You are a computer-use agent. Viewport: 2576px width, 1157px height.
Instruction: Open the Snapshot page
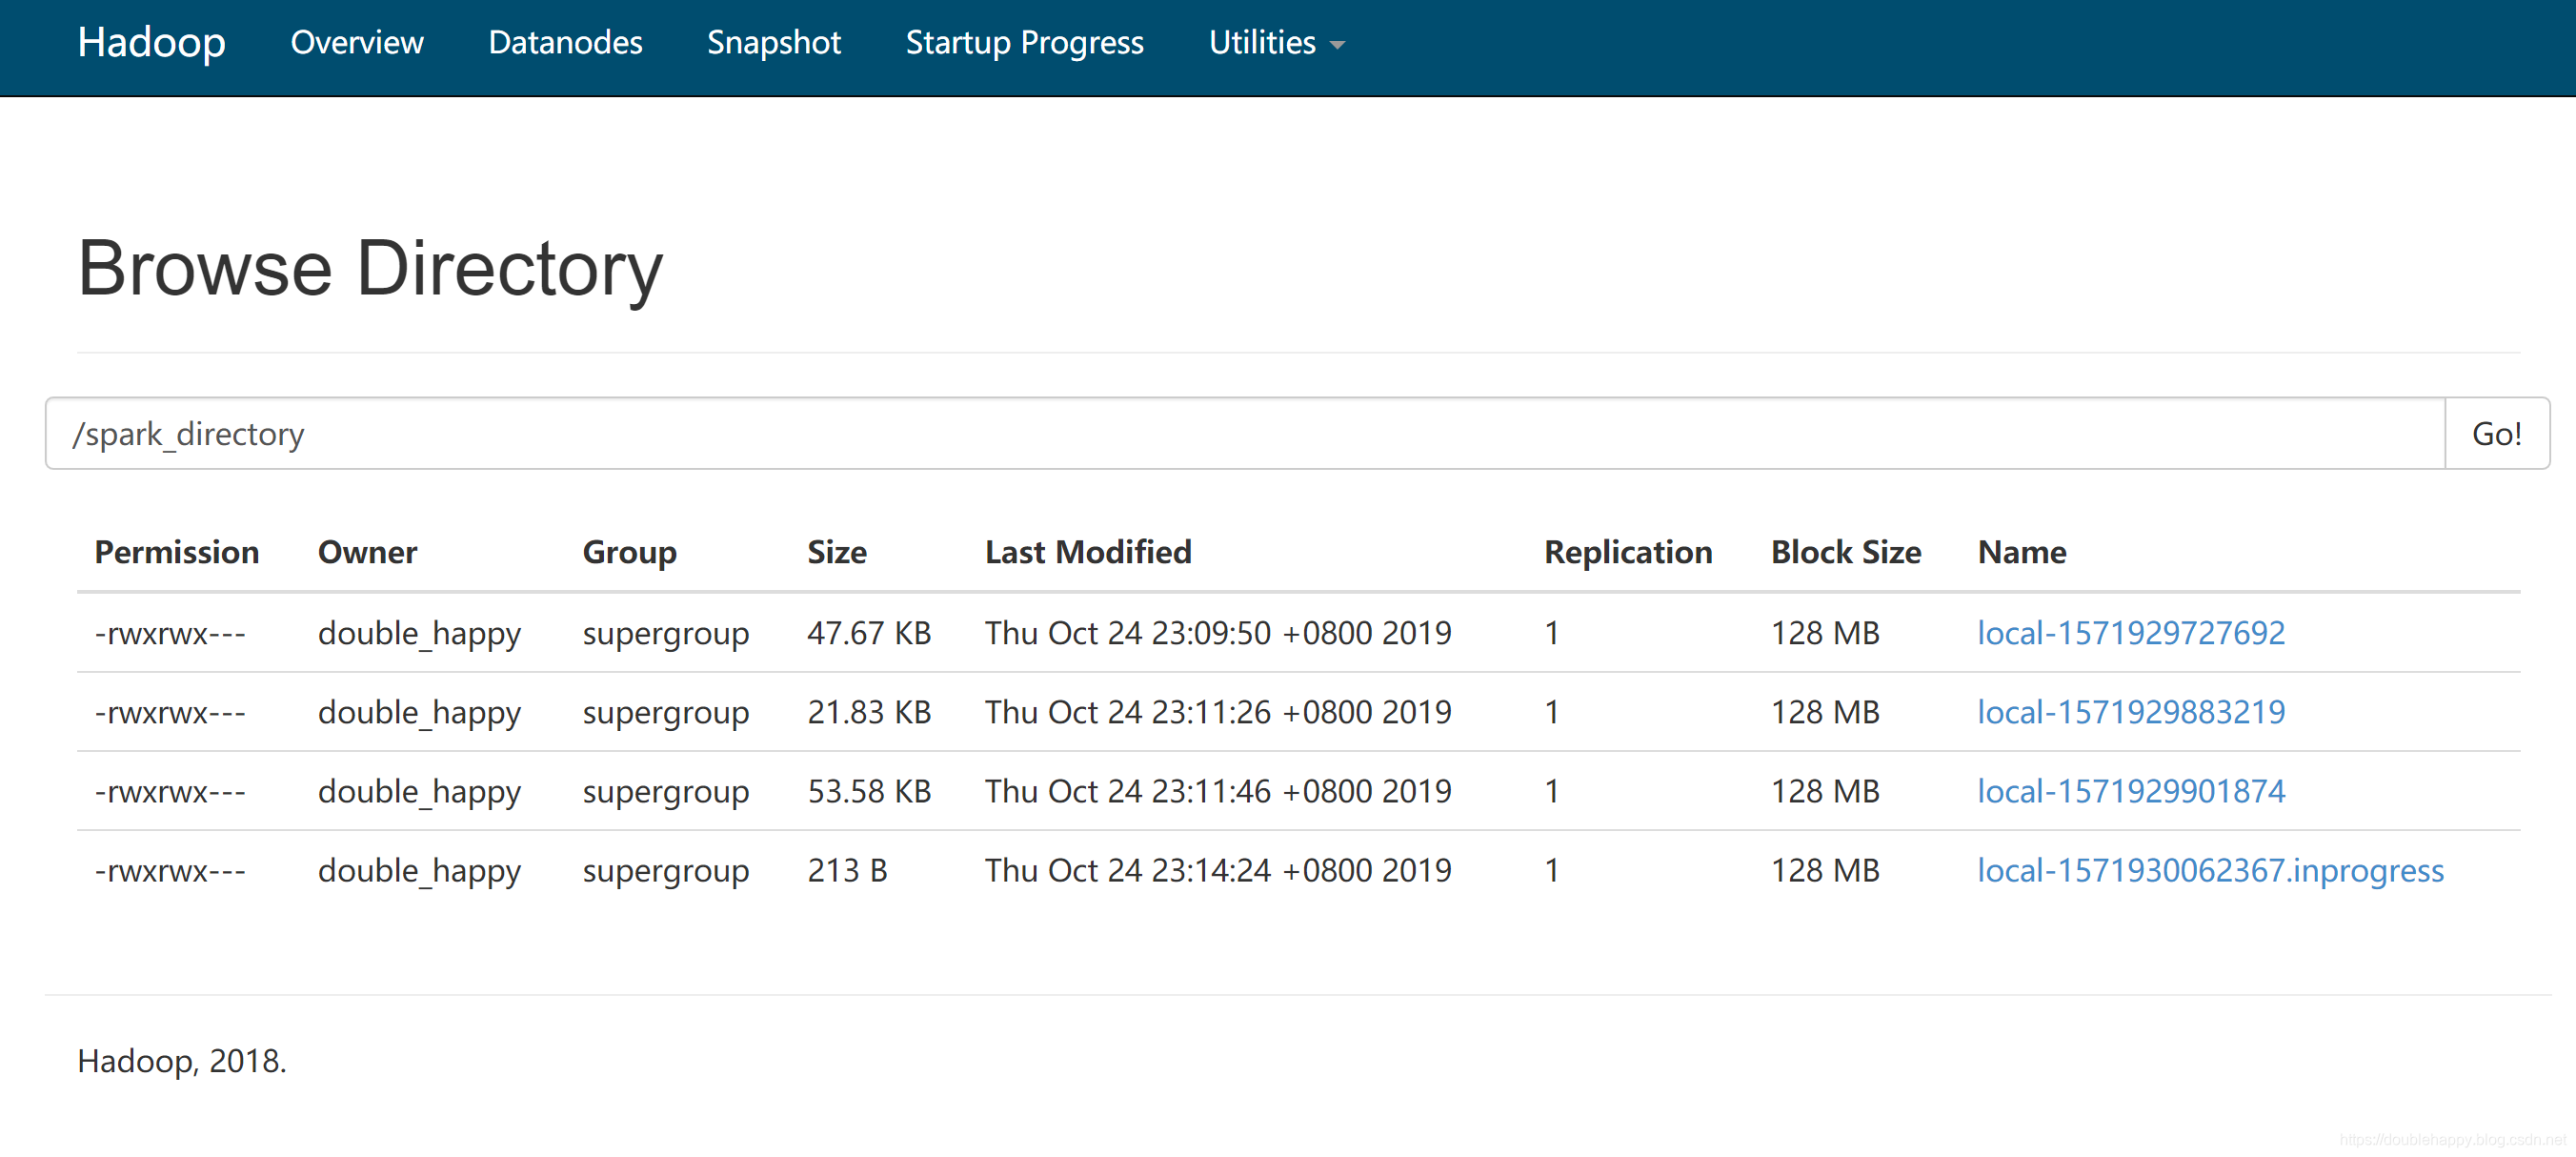tap(773, 43)
